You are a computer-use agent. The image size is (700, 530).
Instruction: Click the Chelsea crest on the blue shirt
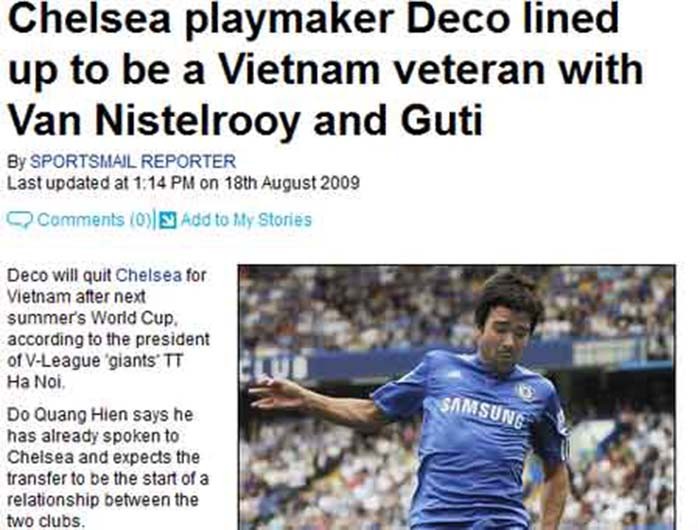[526, 392]
